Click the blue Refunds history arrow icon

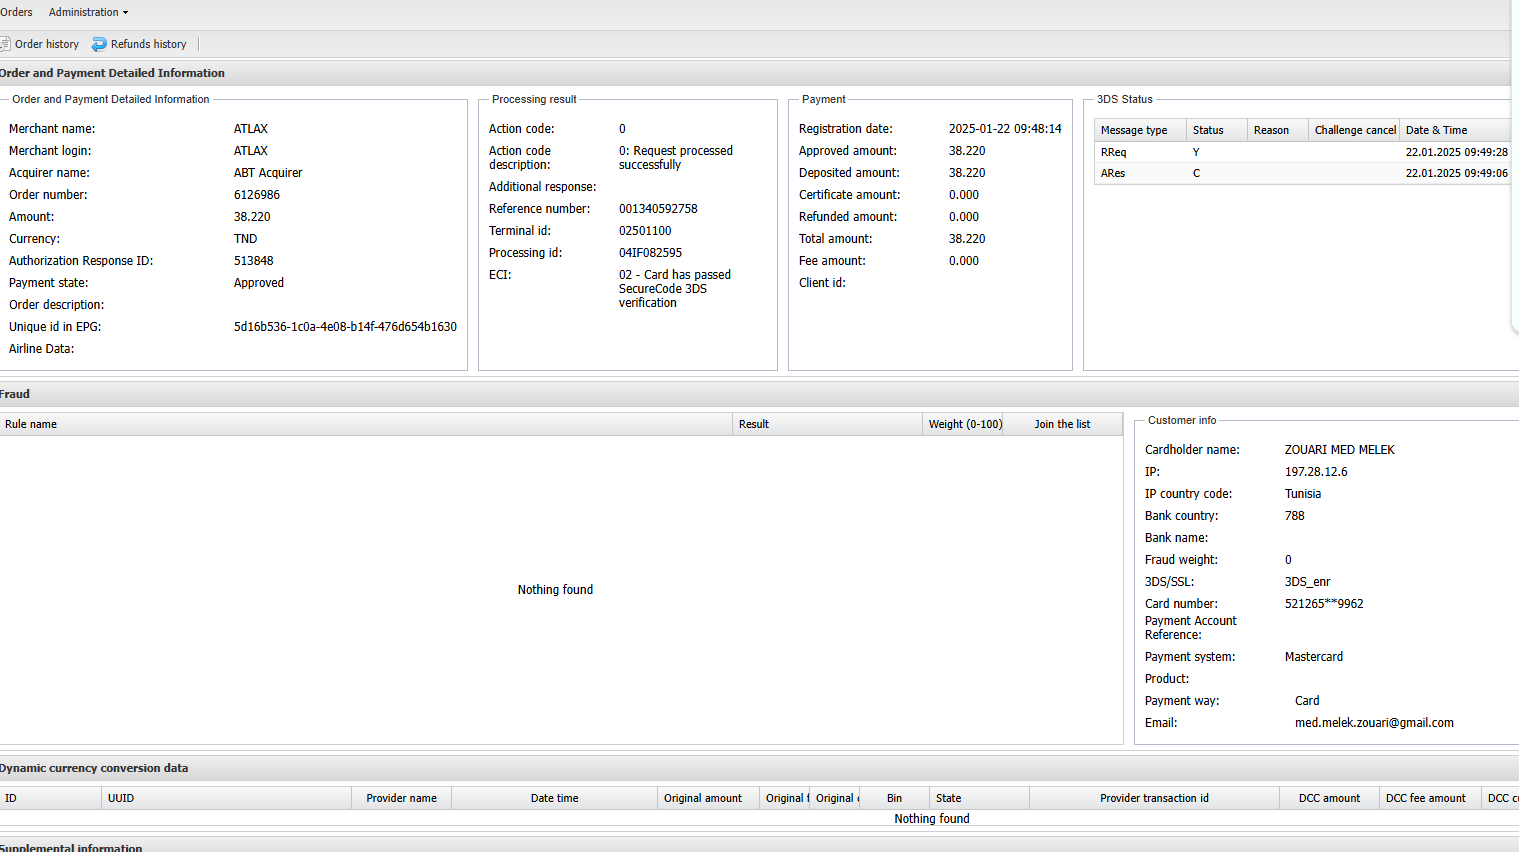pos(99,44)
